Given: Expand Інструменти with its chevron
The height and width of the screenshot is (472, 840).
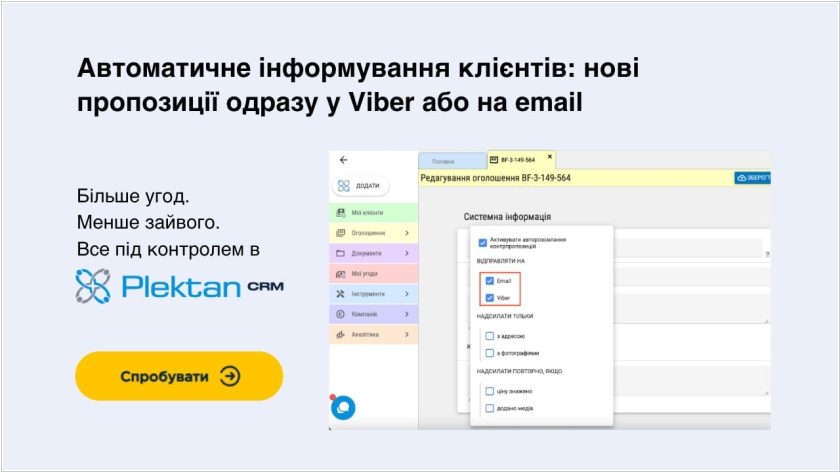Looking at the screenshot, I should pyautogui.click(x=407, y=294).
